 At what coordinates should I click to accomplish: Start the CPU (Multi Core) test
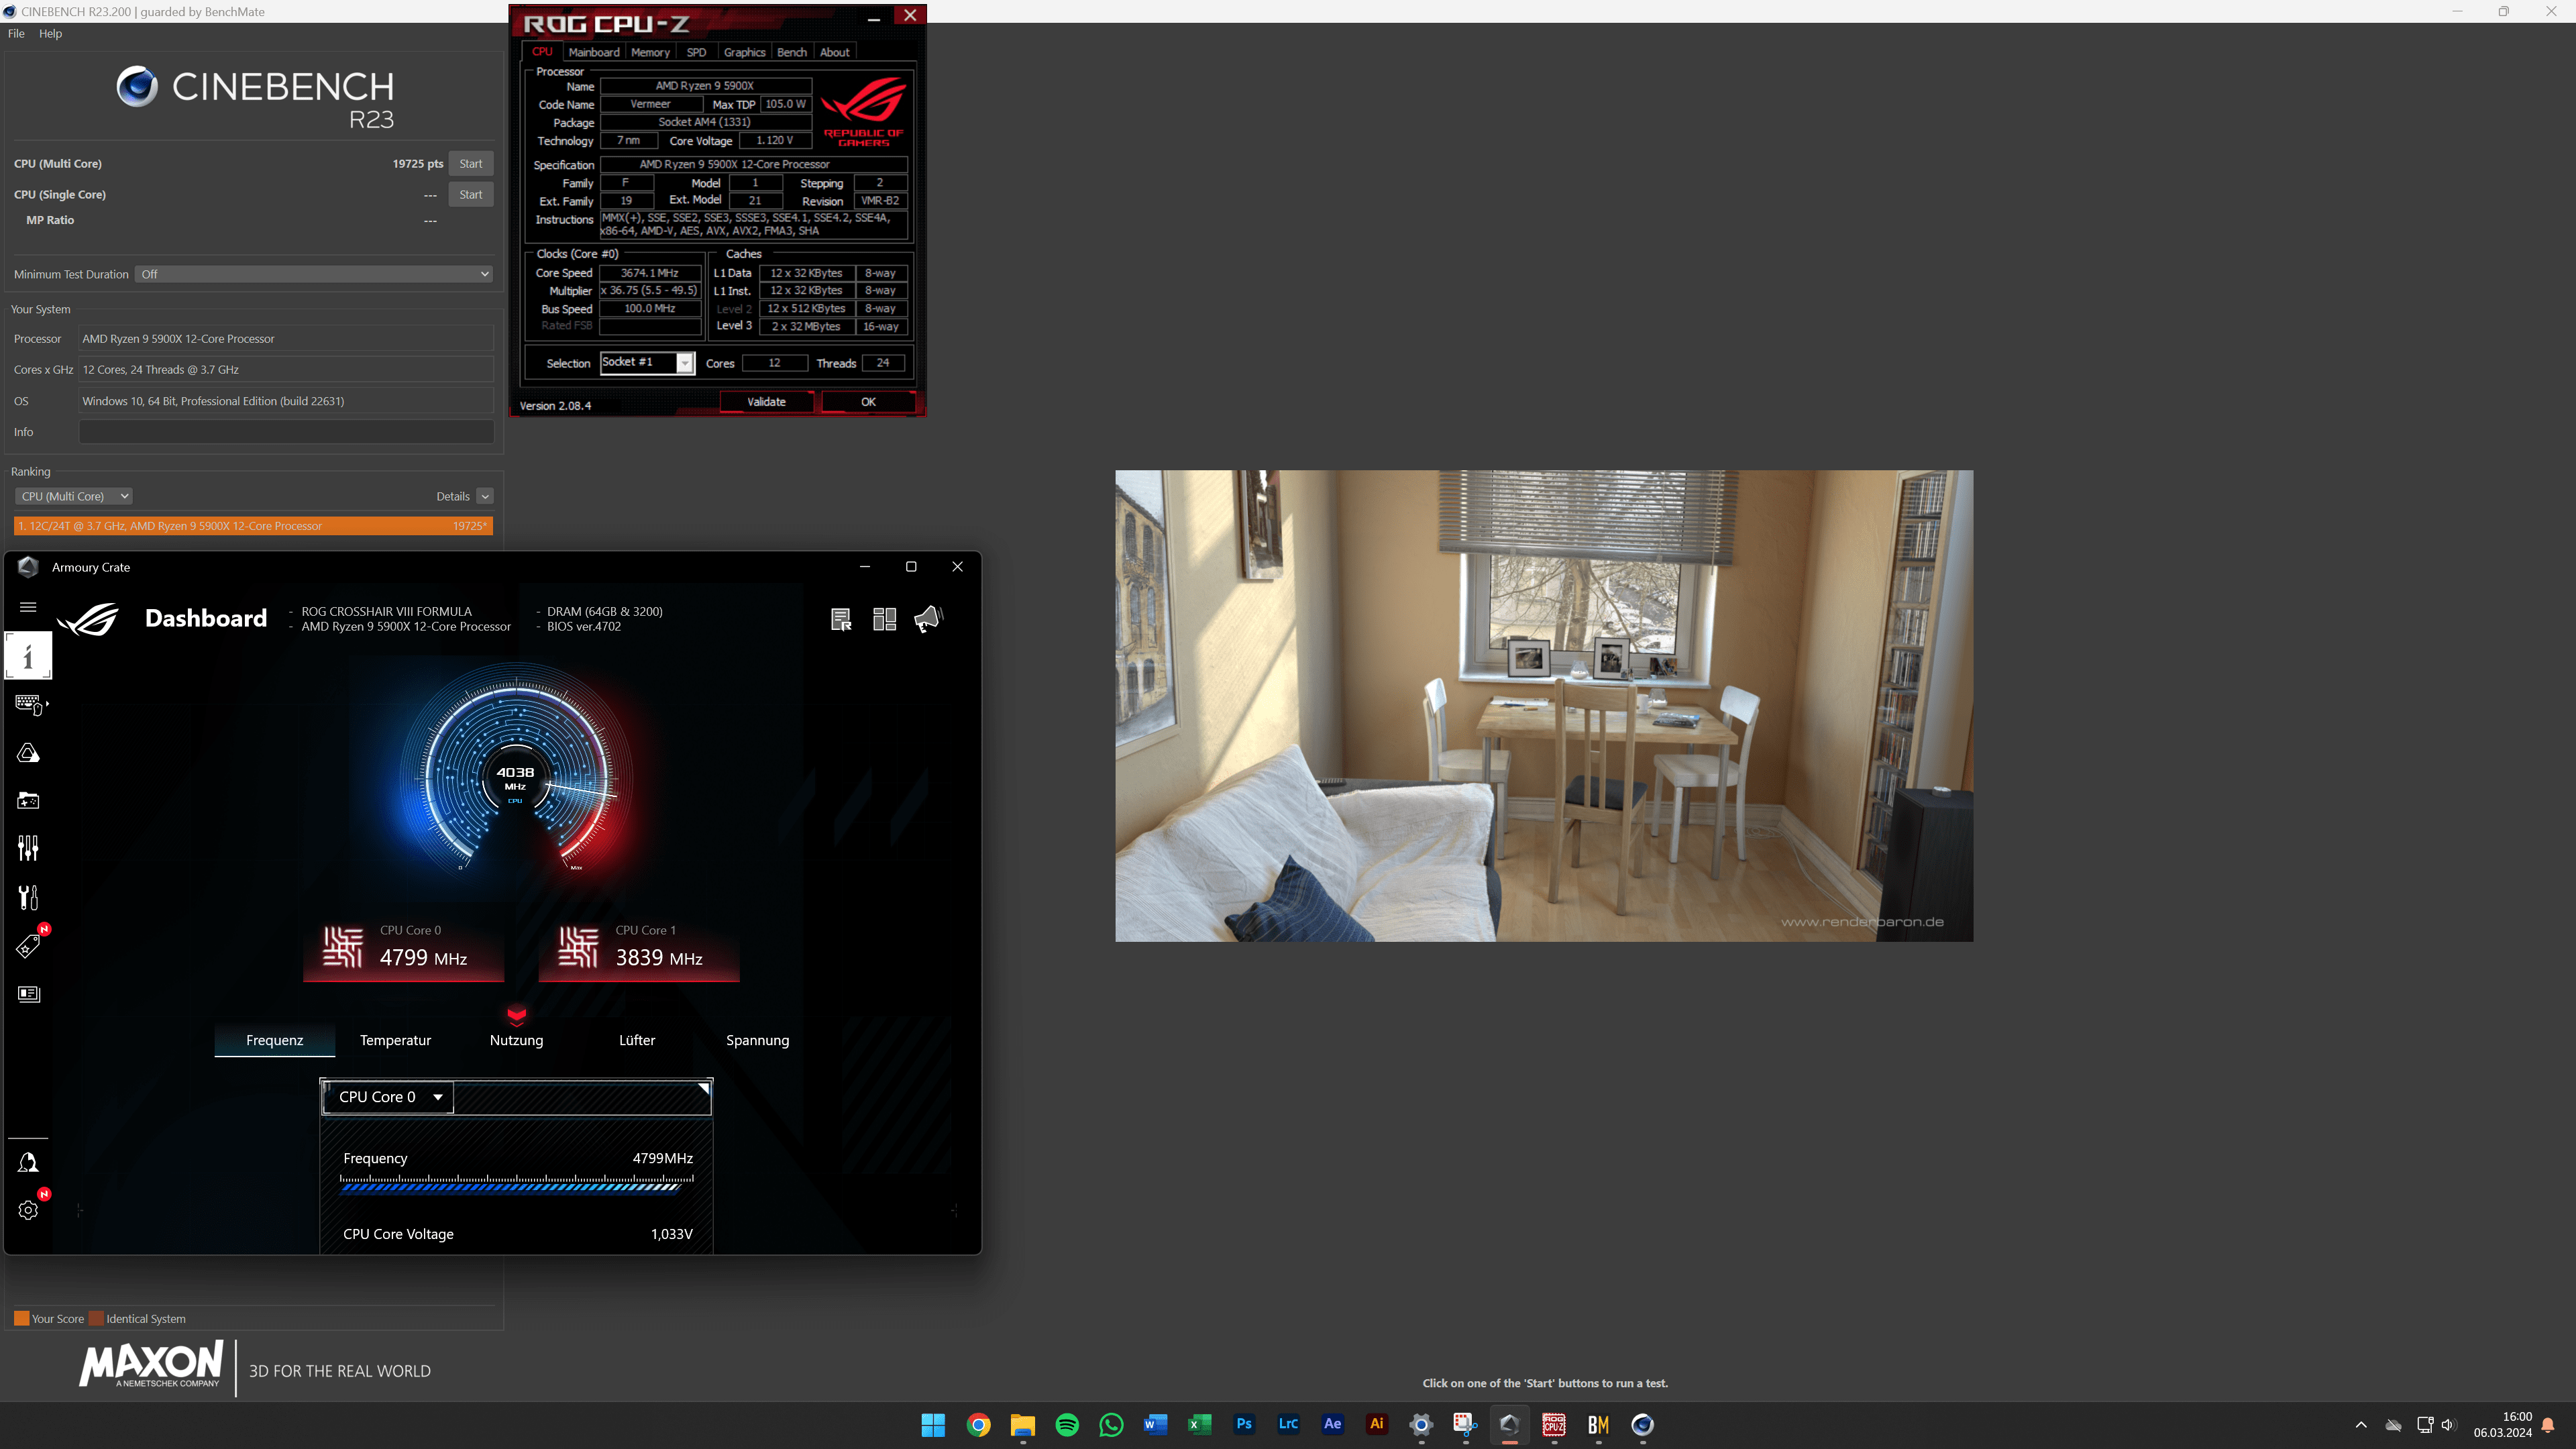[x=471, y=163]
